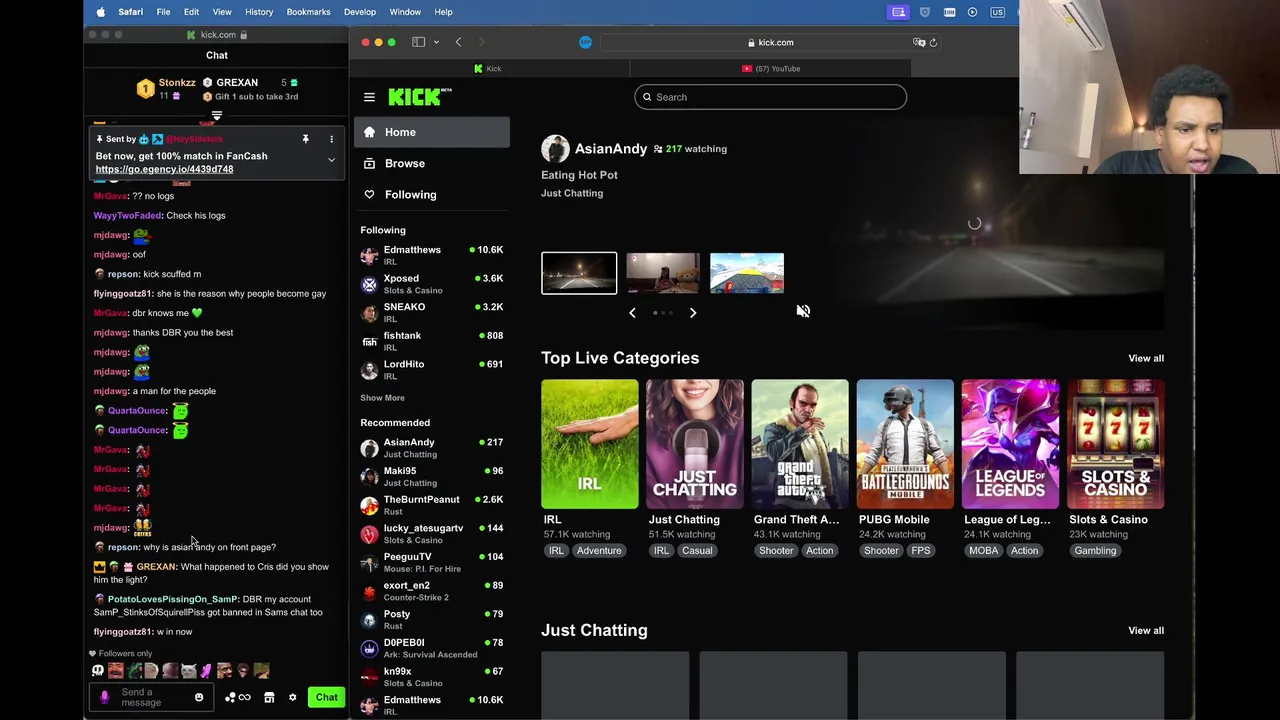
Task: Open AsianAndy featured stream title
Action: [579, 175]
